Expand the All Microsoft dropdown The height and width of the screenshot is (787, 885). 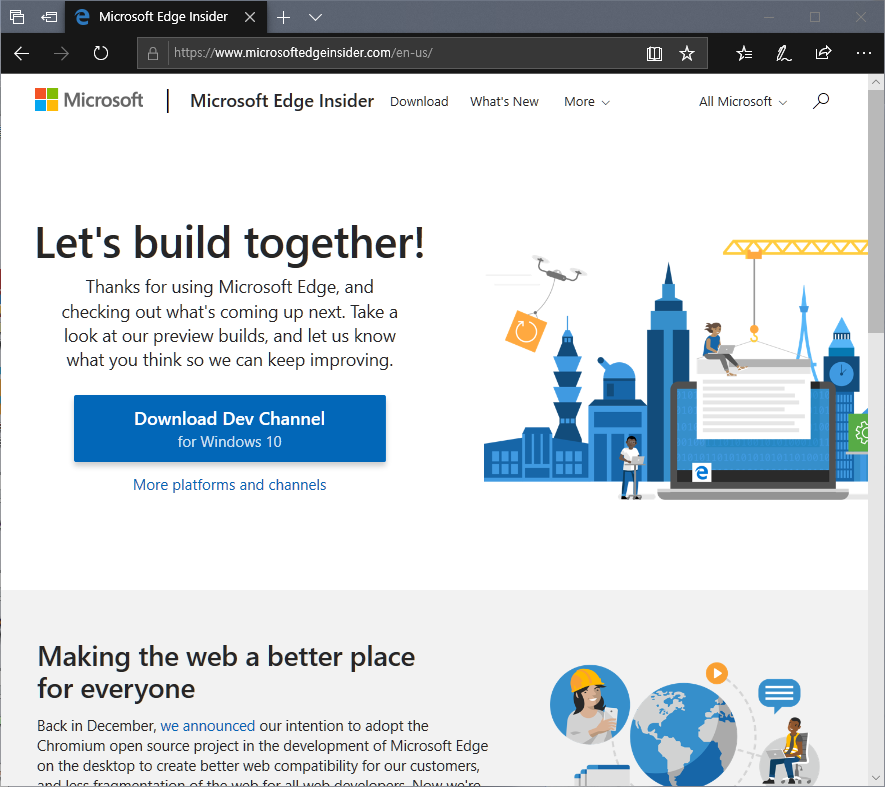(x=743, y=102)
